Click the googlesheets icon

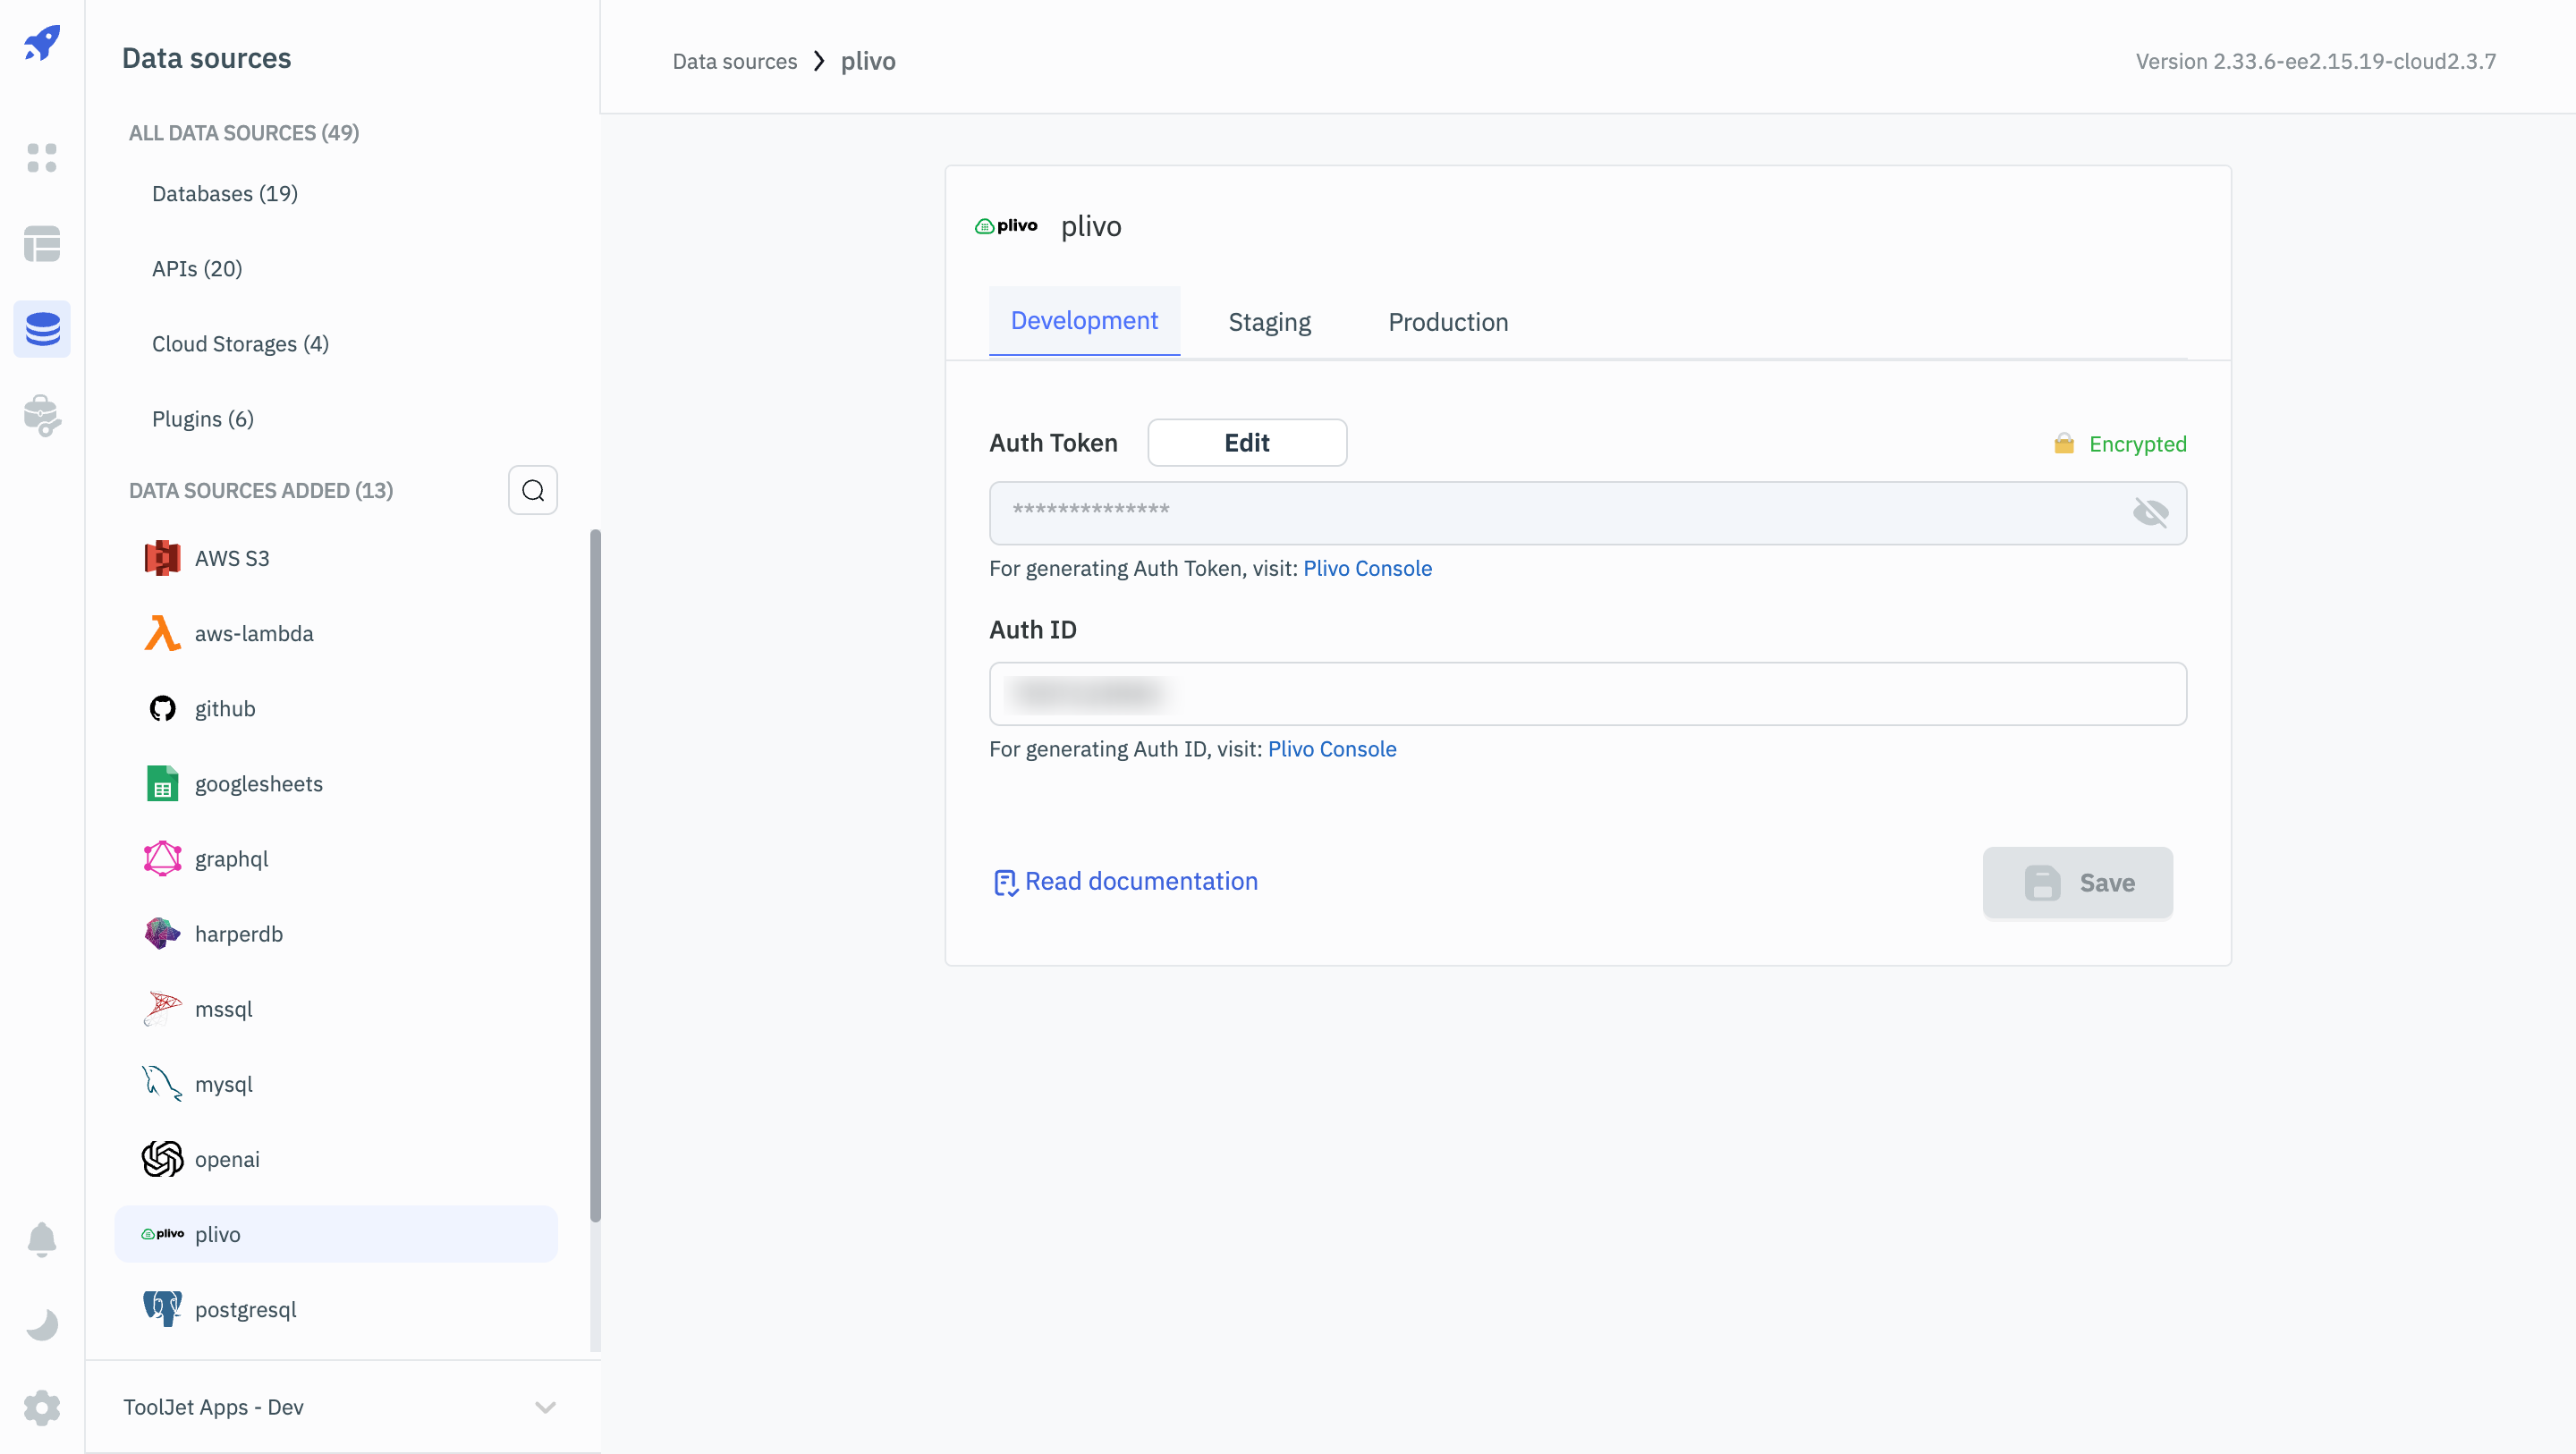[162, 783]
